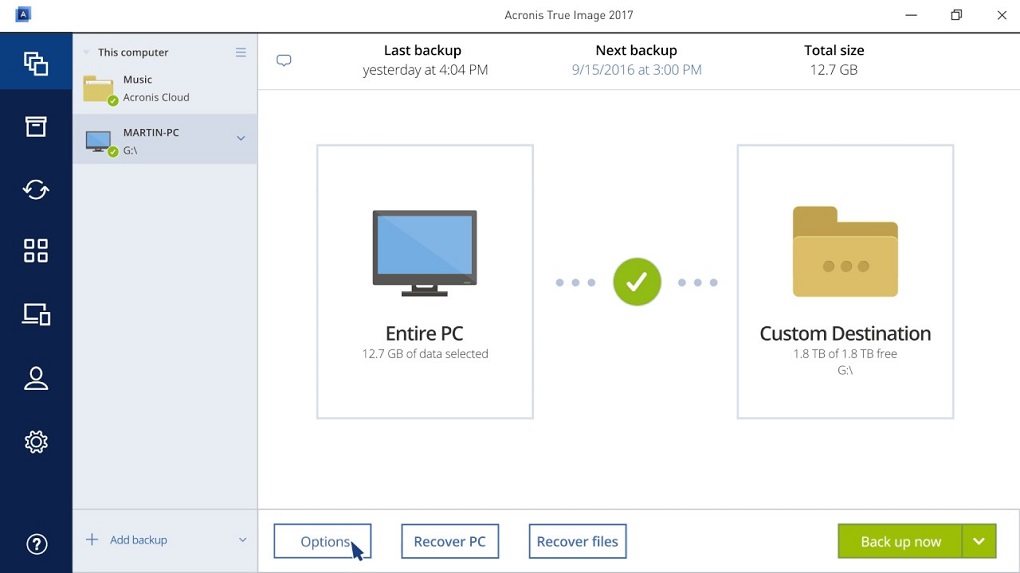Click the Total size 12.7 GB value
This screenshot has width=1020, height=573.
(834, 70)
